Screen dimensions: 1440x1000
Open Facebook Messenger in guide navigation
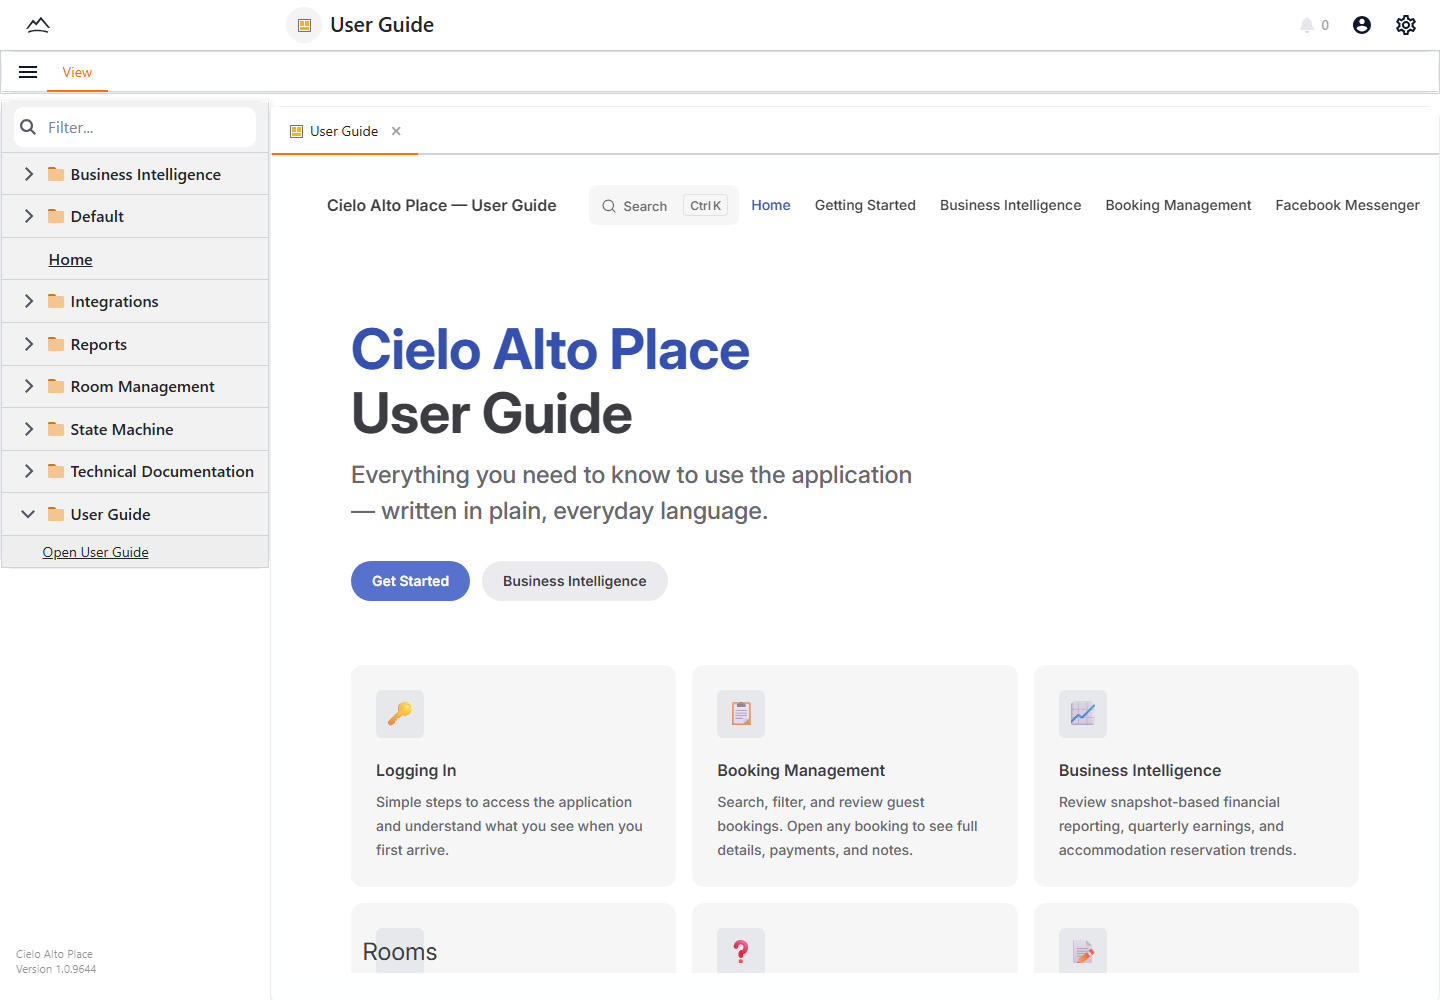(x=1347, y=205)
